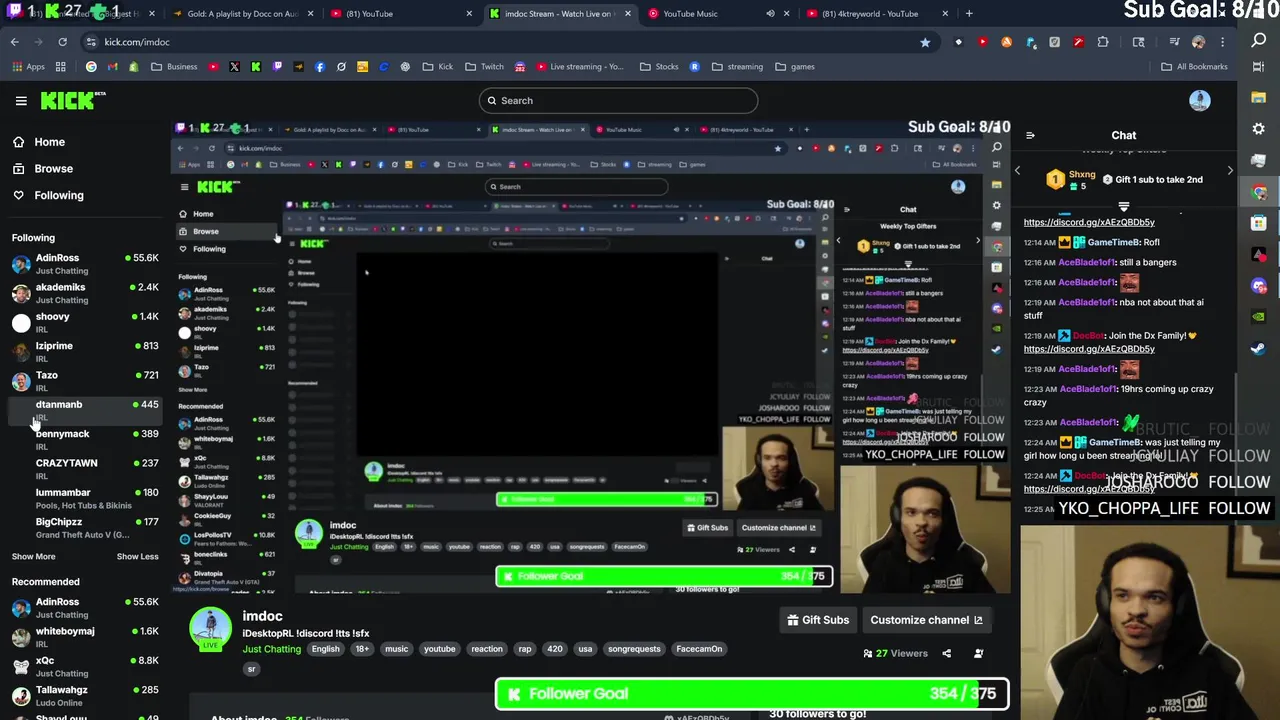Open the Google bookmark icon
The height and width of the screenshot is (720, 1280).
[x=91, y=67]
